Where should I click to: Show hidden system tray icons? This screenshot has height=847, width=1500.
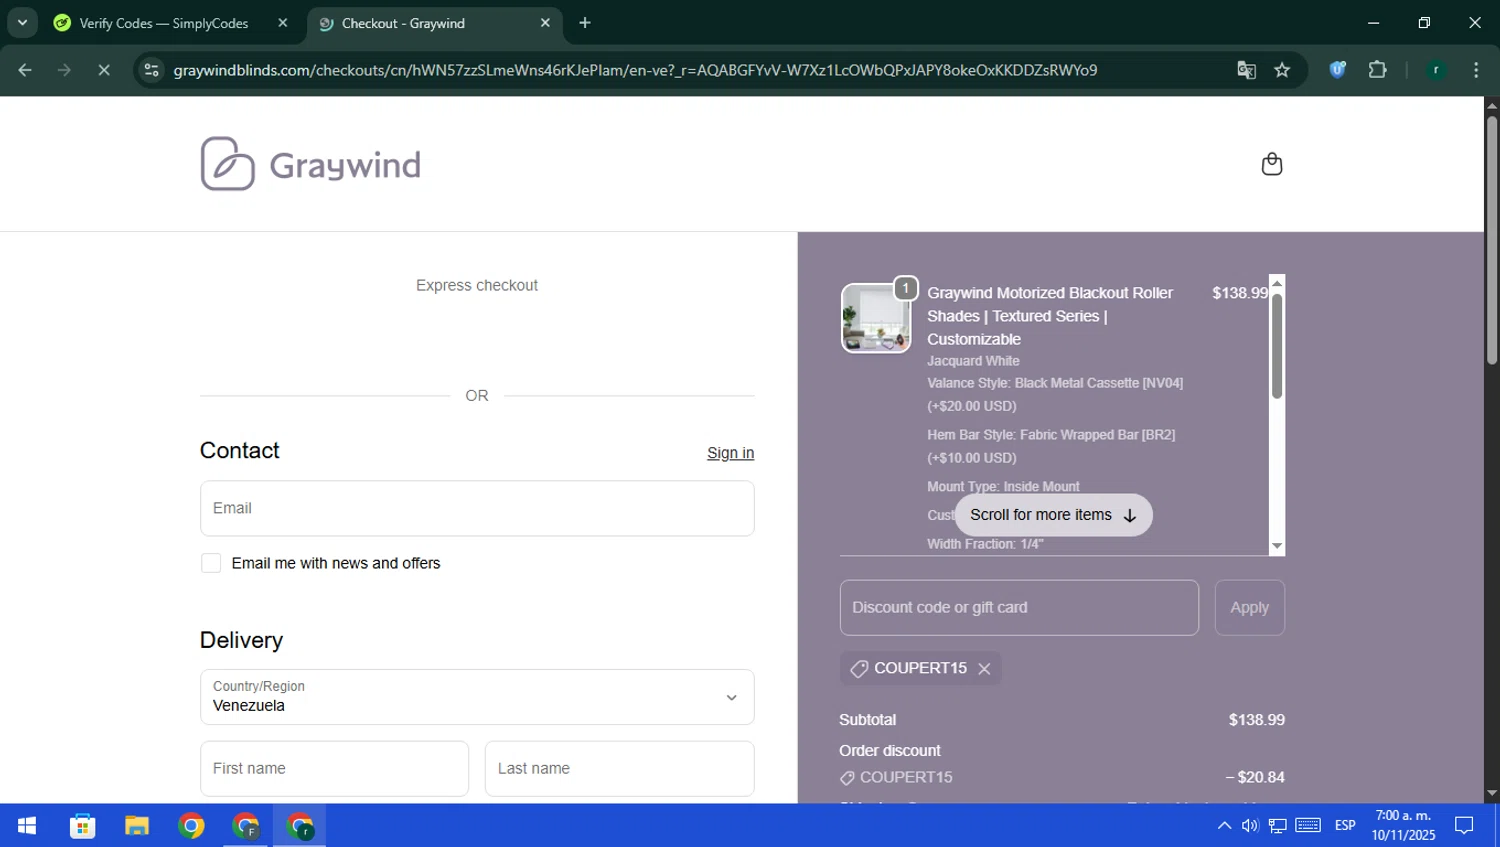point(1224,826)
